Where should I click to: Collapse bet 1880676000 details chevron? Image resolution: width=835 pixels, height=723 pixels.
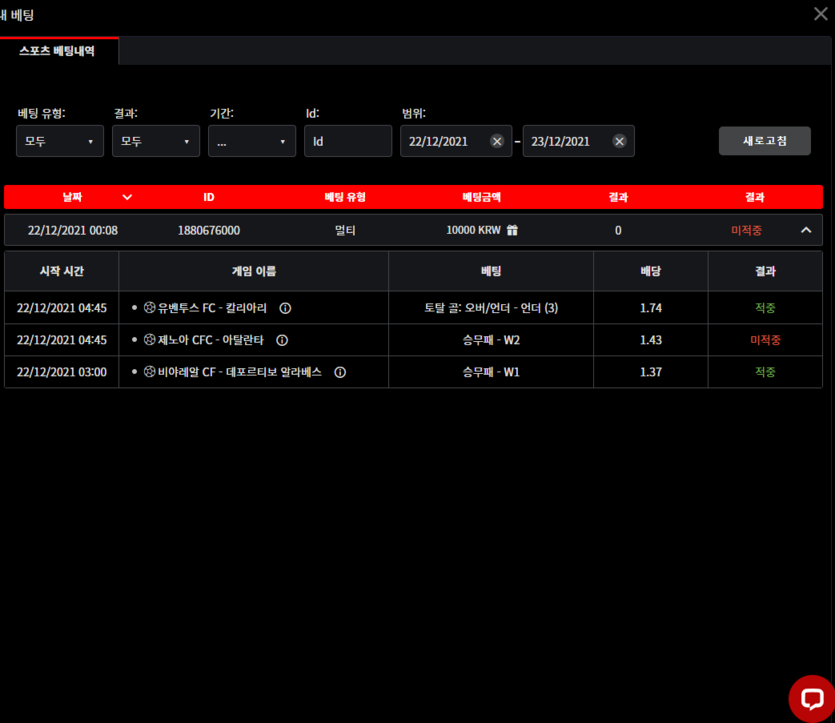(x=806, y=230)
